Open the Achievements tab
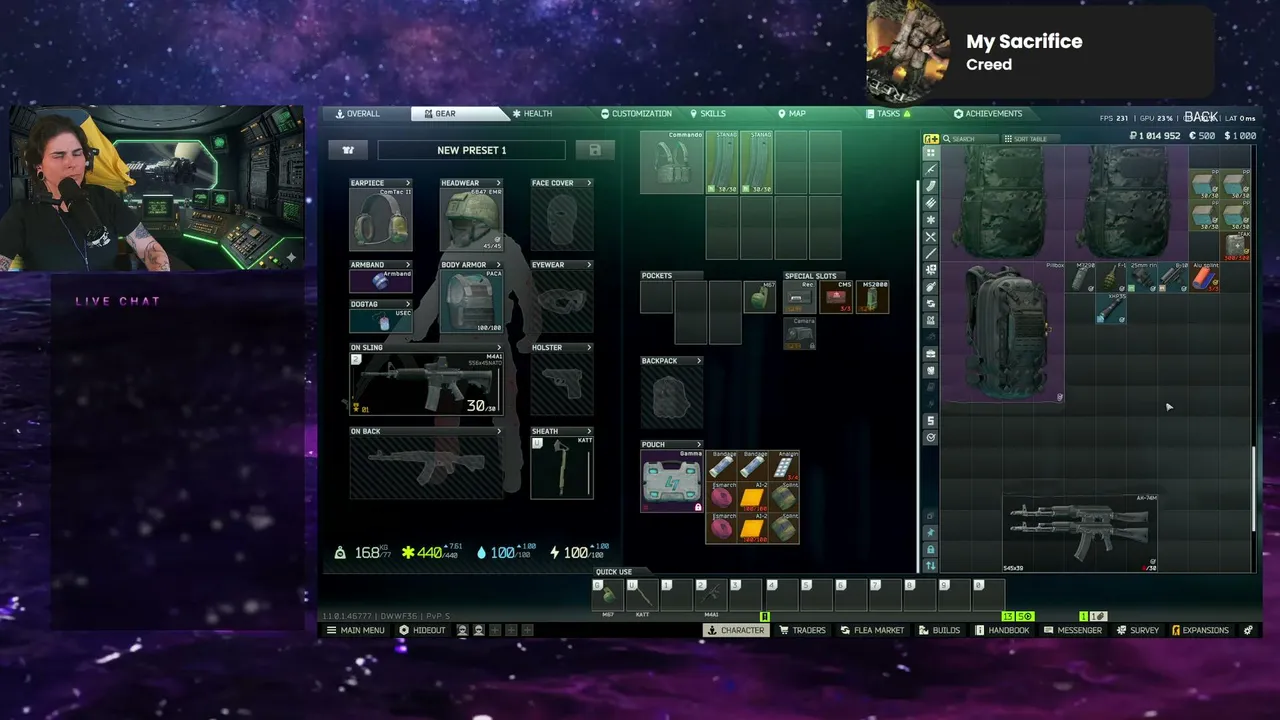 (988, 114)
